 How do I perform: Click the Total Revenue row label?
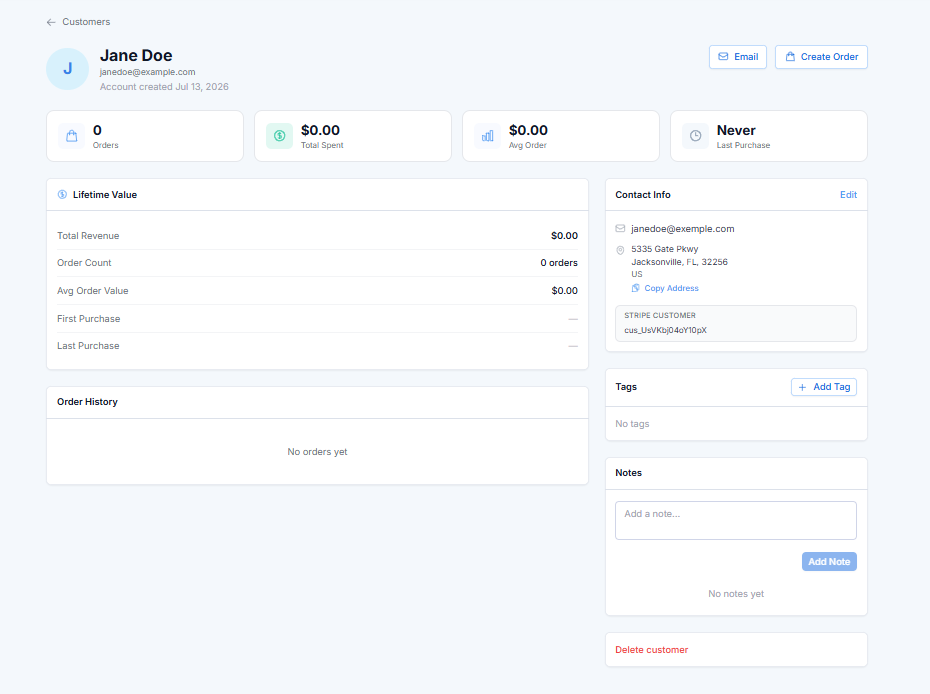point(88,235)
